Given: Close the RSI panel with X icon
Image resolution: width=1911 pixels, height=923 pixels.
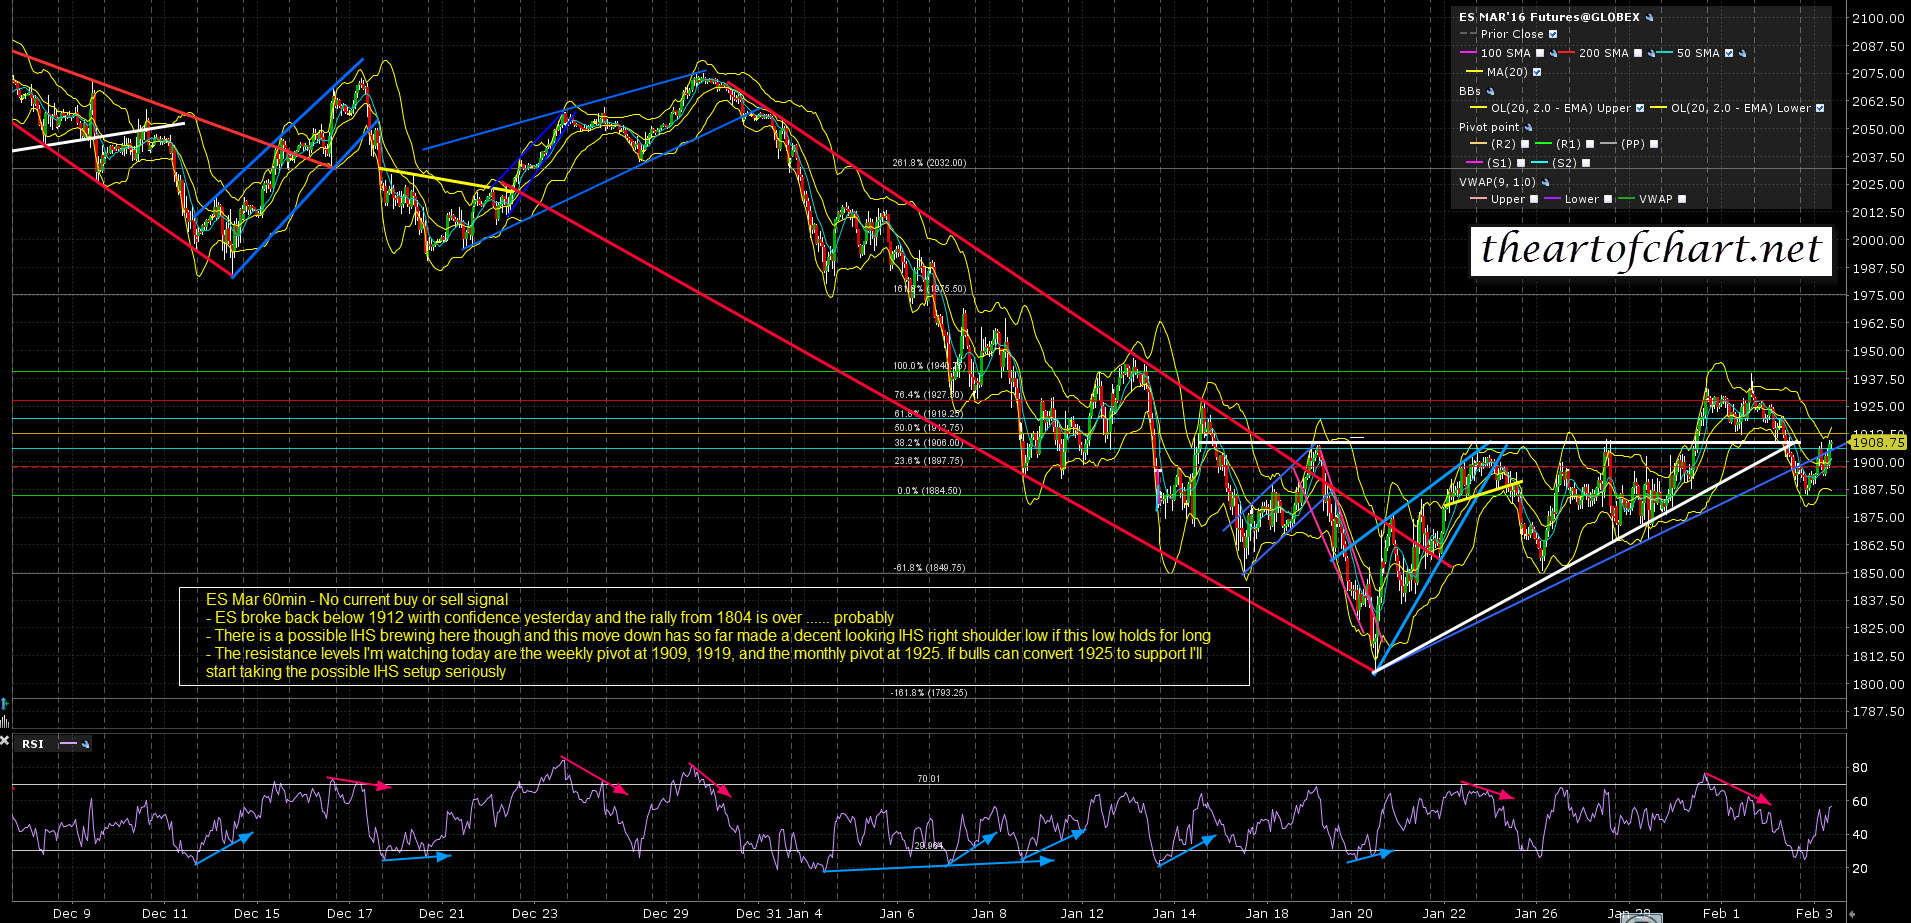Looking at the screenshot, I should [5, 742].
